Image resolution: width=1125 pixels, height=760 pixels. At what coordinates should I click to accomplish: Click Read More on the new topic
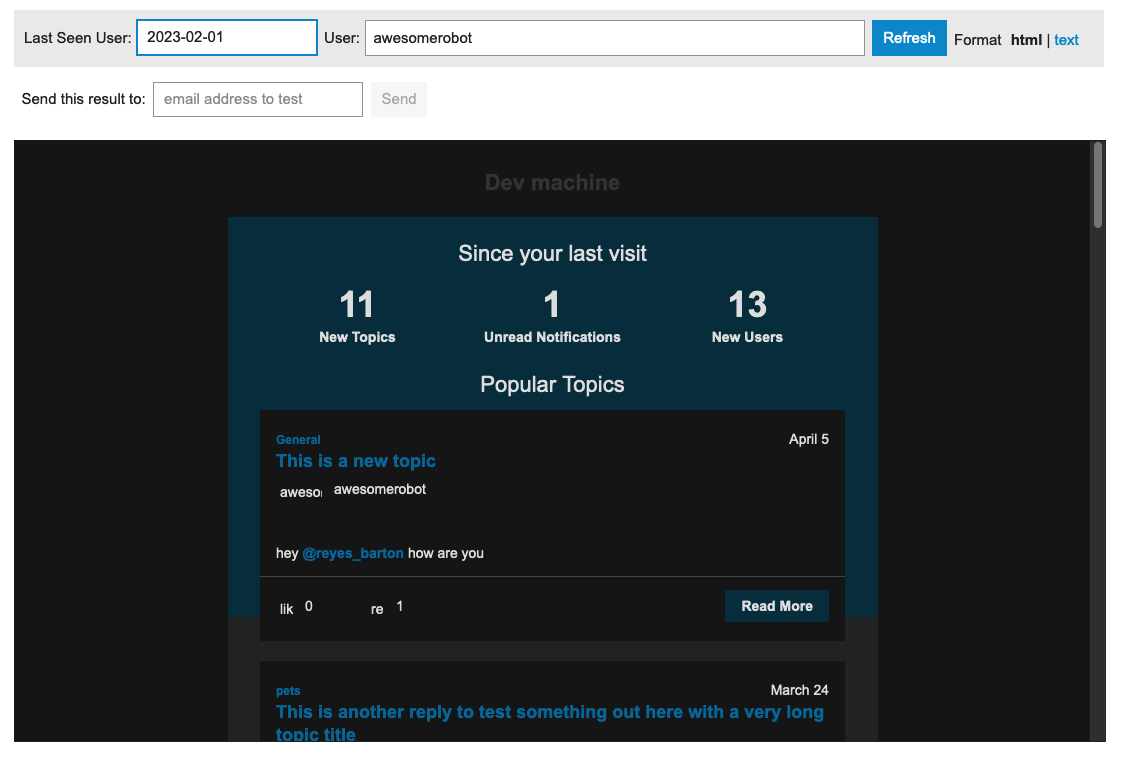(777, 605)
